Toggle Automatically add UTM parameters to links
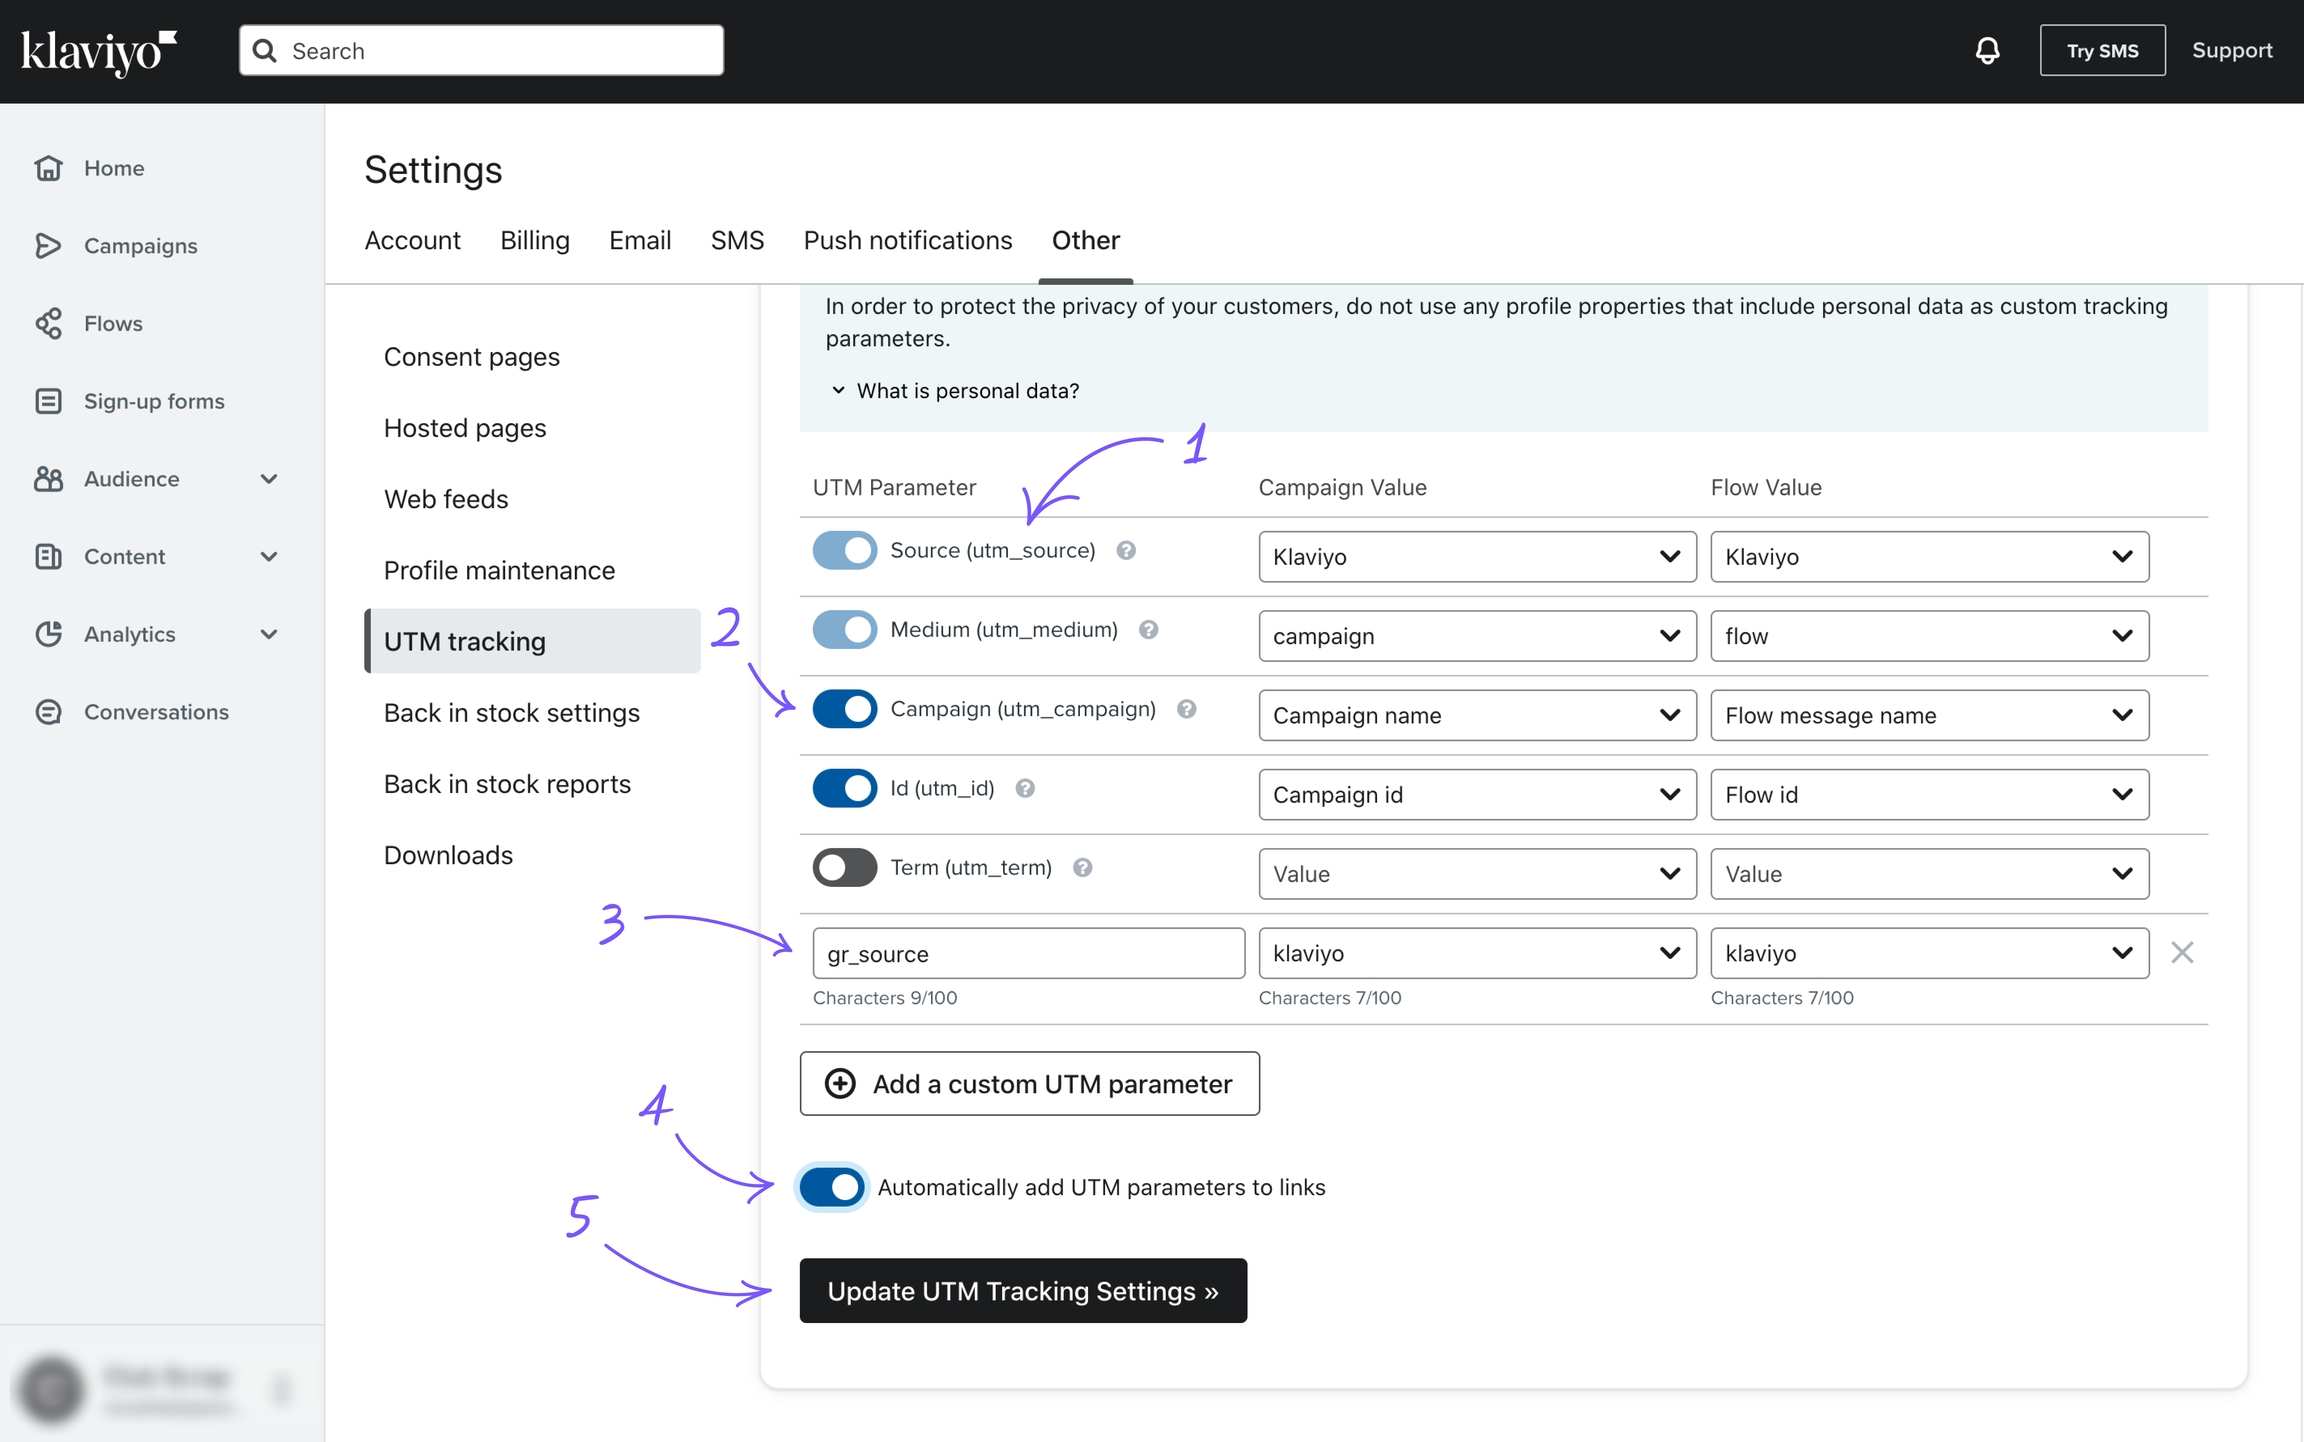The image size is (2304, 1442). [832, 1187]
